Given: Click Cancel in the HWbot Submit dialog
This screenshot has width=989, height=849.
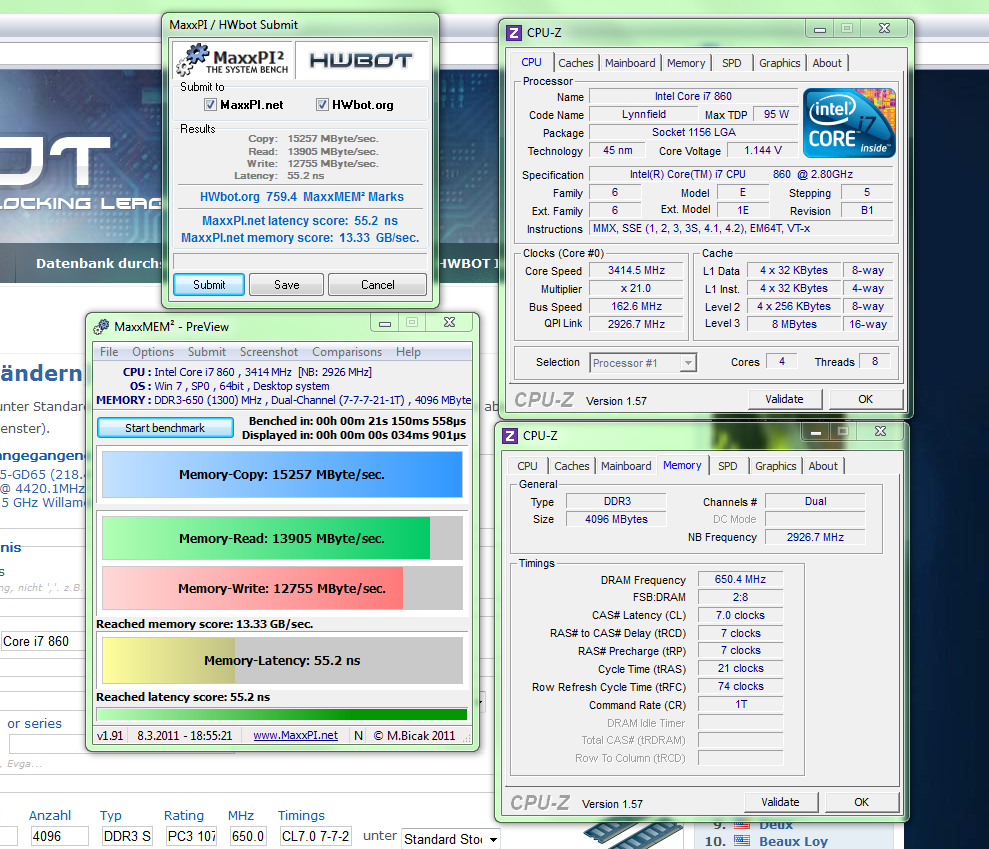Looking at the screenshot, I should pyautogui.click(x=377, y=284).
